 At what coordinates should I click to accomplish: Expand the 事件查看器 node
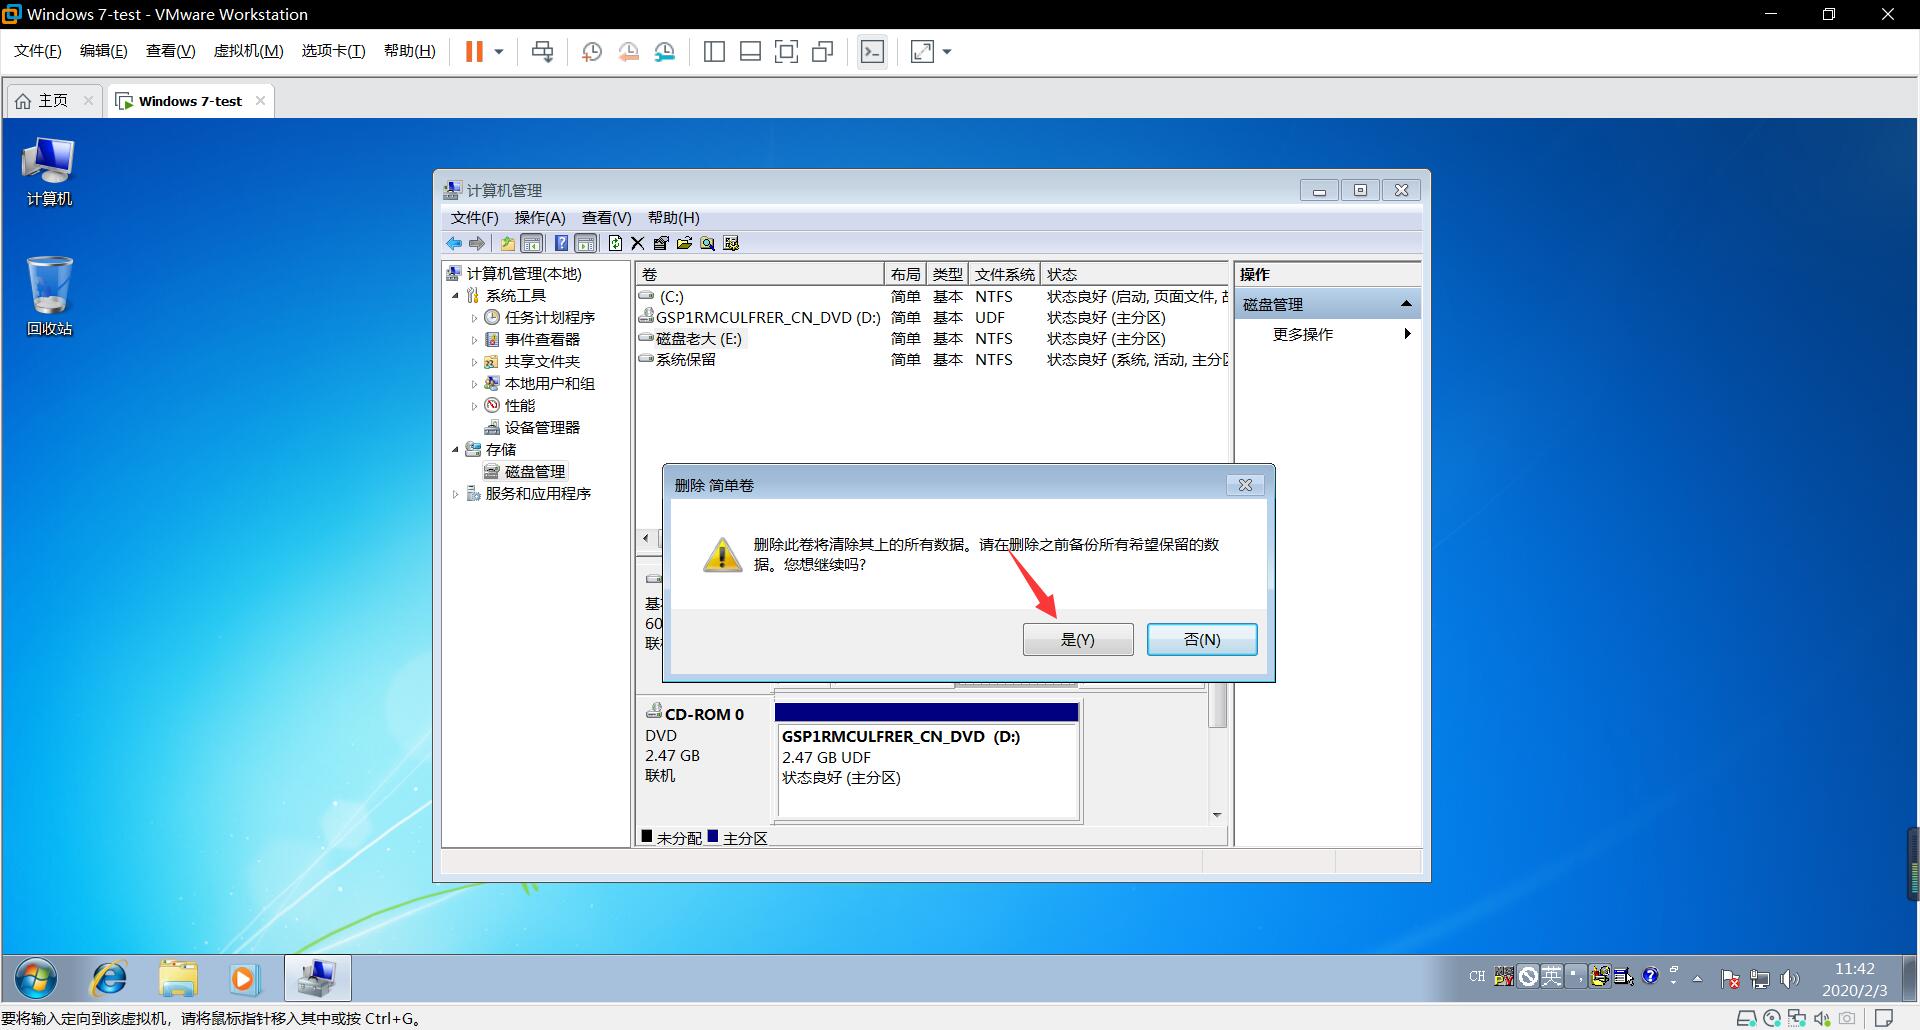(474, 340)
